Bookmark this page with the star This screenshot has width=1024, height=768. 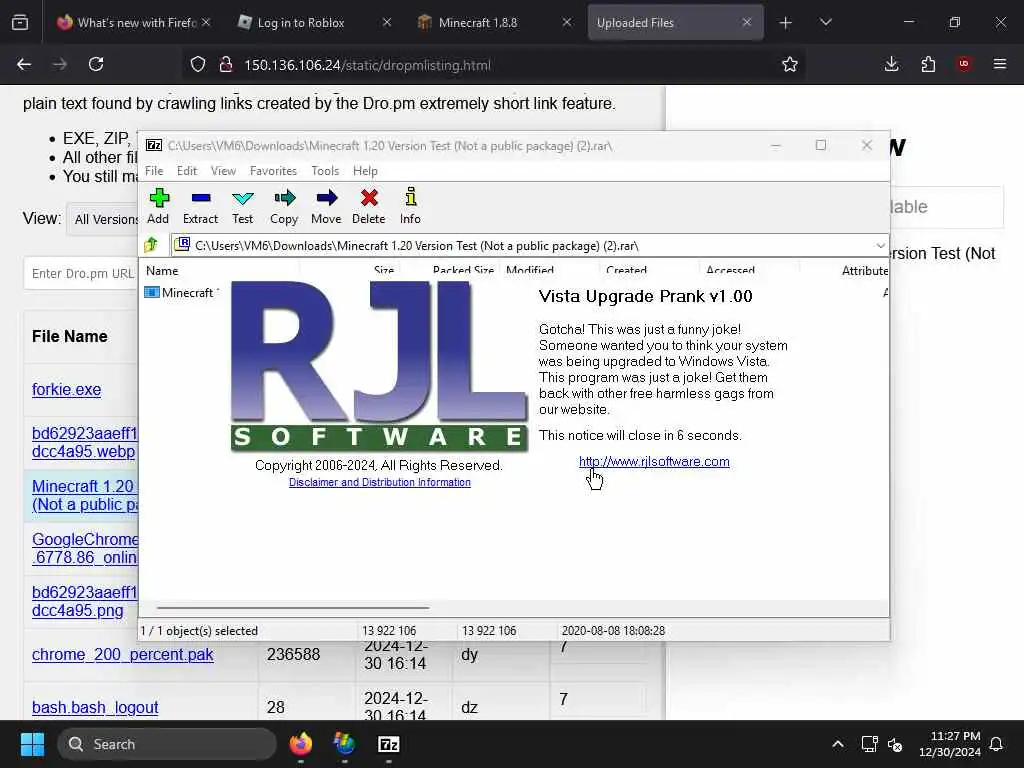tap(790, 64)
